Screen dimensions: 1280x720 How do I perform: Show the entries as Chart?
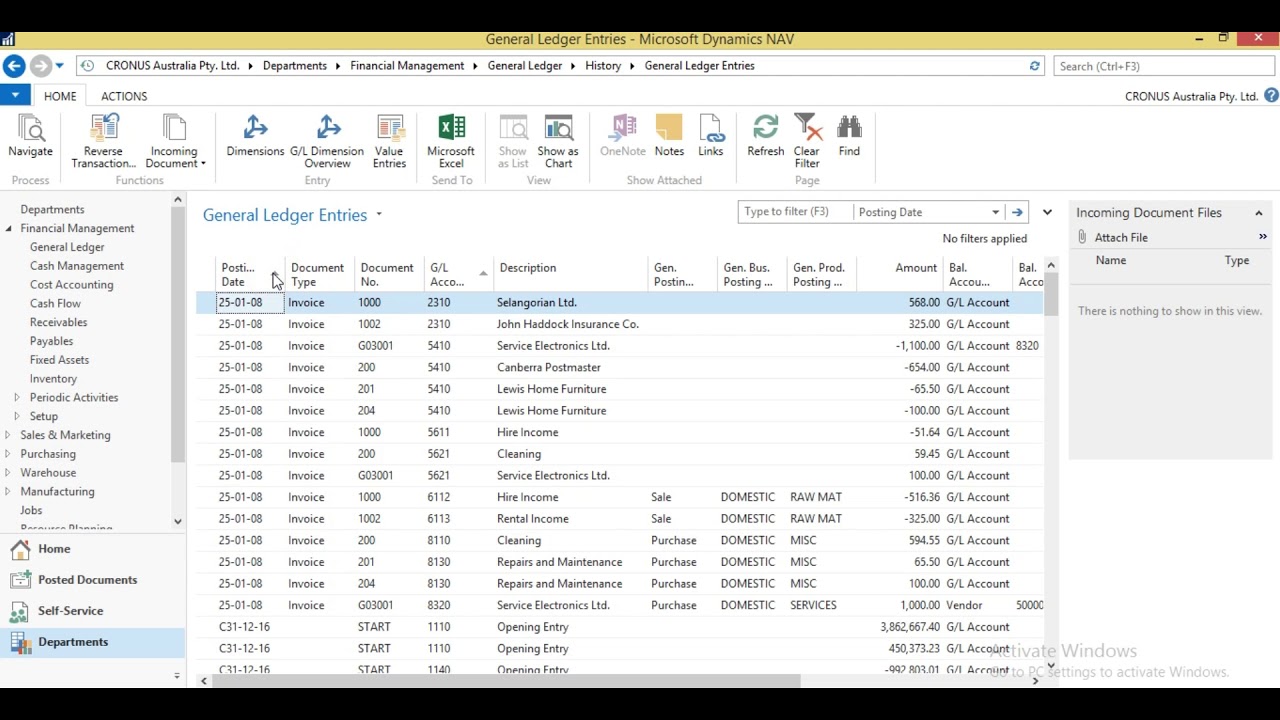pos(558,141)
